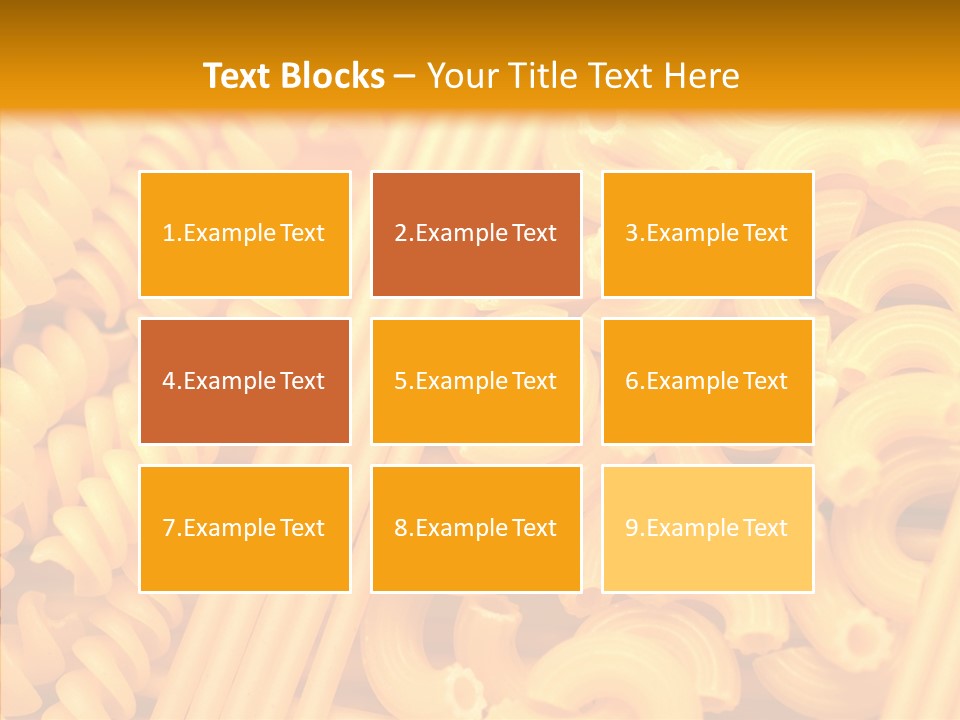Click the number '8.' in the bottom-middle block
960x720 pixels.
(x=403, y=528)
